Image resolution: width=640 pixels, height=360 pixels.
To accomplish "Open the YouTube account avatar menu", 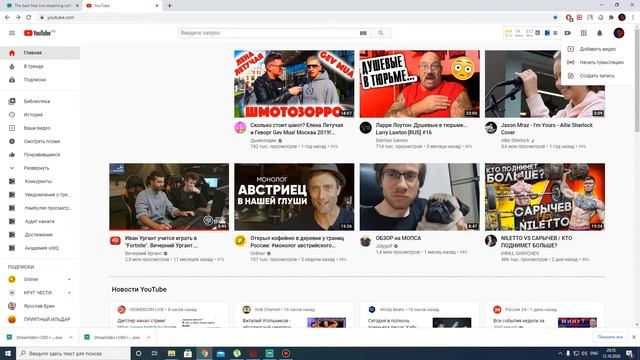I will (619, 33).
